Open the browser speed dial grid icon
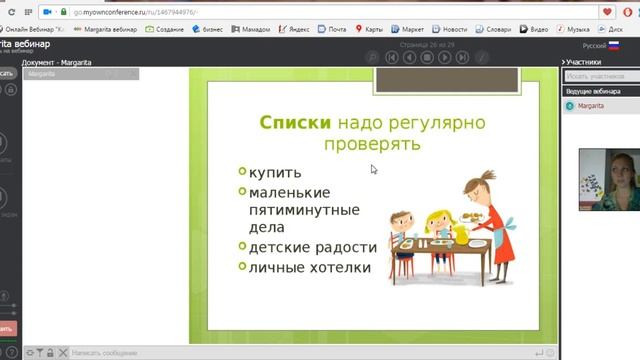Viewport: 640px width, 360px height. [28, 12]
